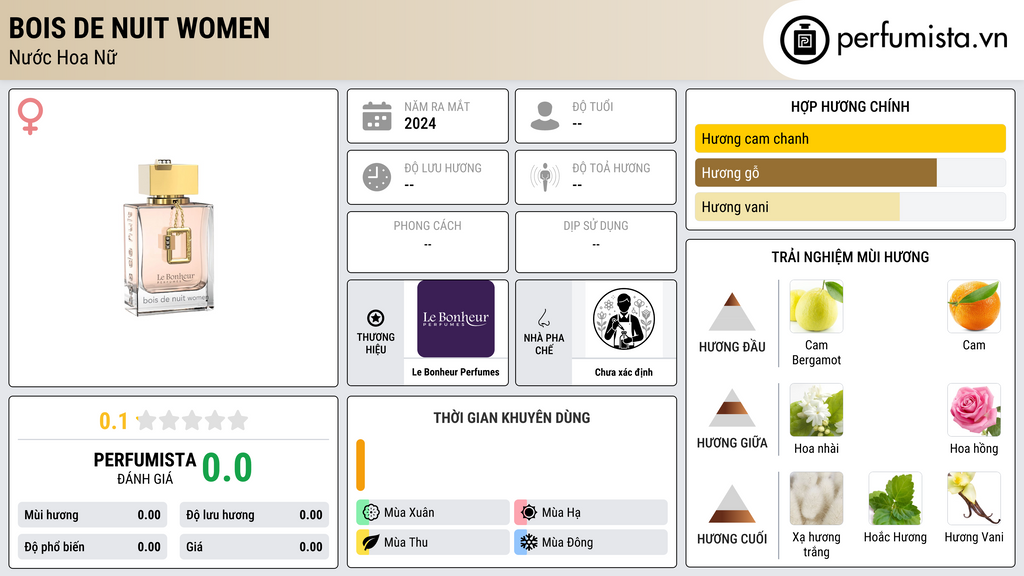The image size is (1024, 576).
Task: Click the star badge Thương Hiệu icon
Action: pos(376,318)
